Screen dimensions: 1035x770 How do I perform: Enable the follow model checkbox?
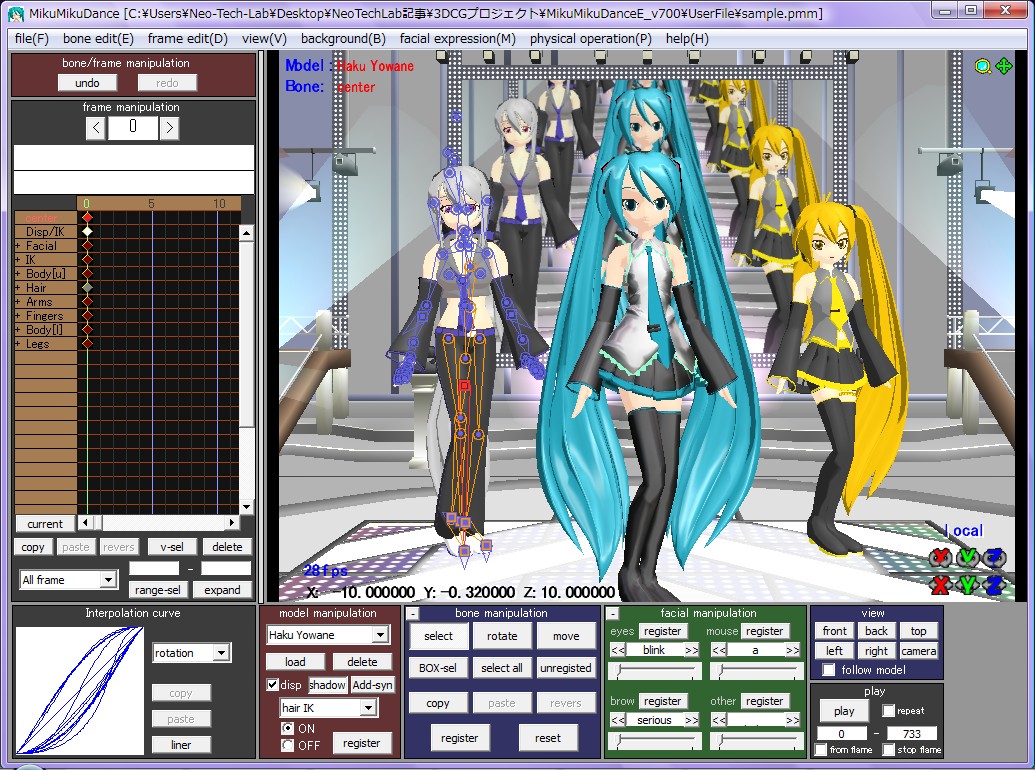(x=828, y=670)
